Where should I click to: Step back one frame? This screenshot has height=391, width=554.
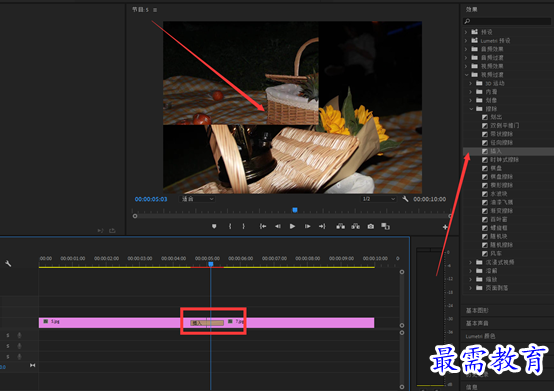(278, 226)
